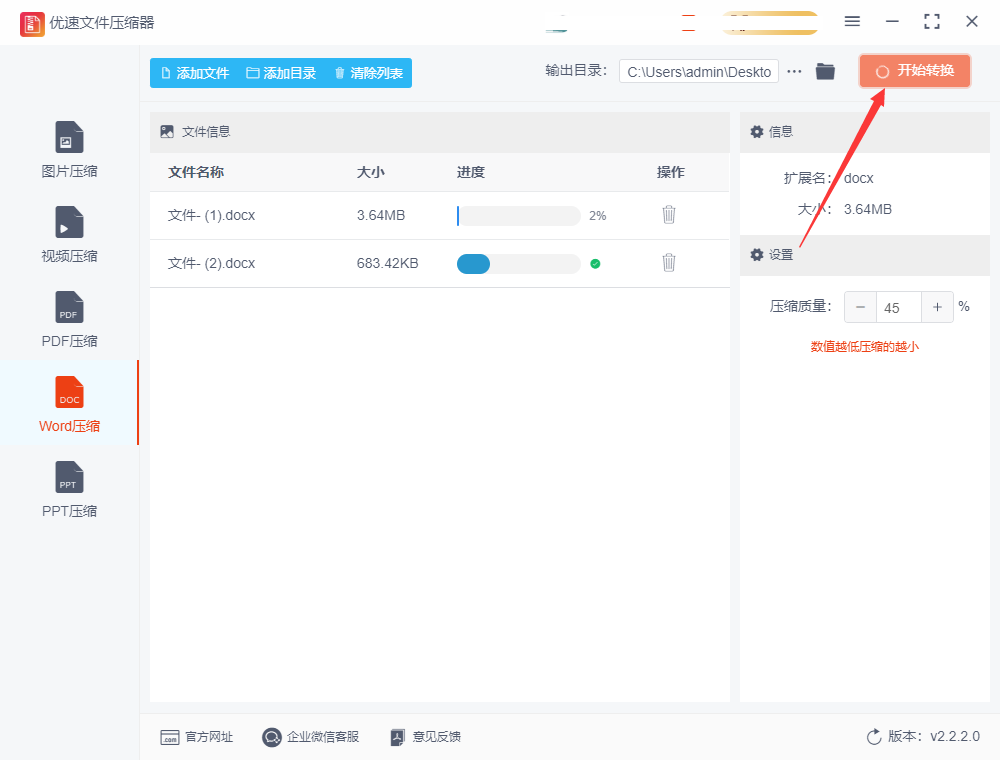1000x760 pixels.
Task: Click the green completed check for 文件- (2).docx
Action: (x=595, y=263)
